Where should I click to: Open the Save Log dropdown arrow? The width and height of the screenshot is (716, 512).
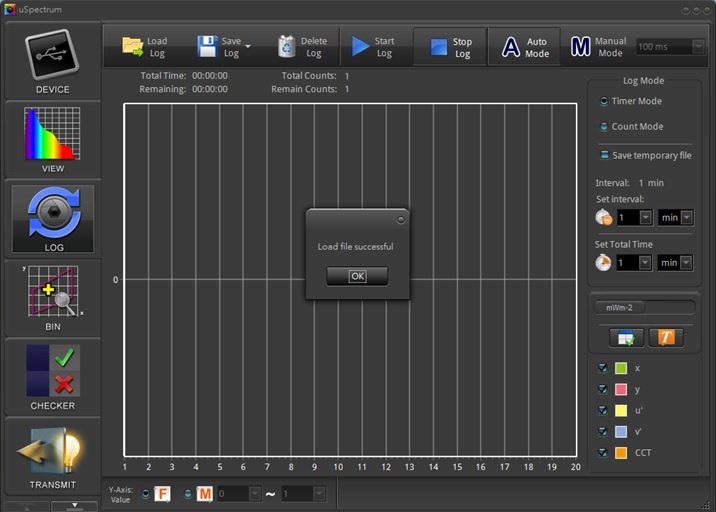pyautogui.click(x=248, y=47)
